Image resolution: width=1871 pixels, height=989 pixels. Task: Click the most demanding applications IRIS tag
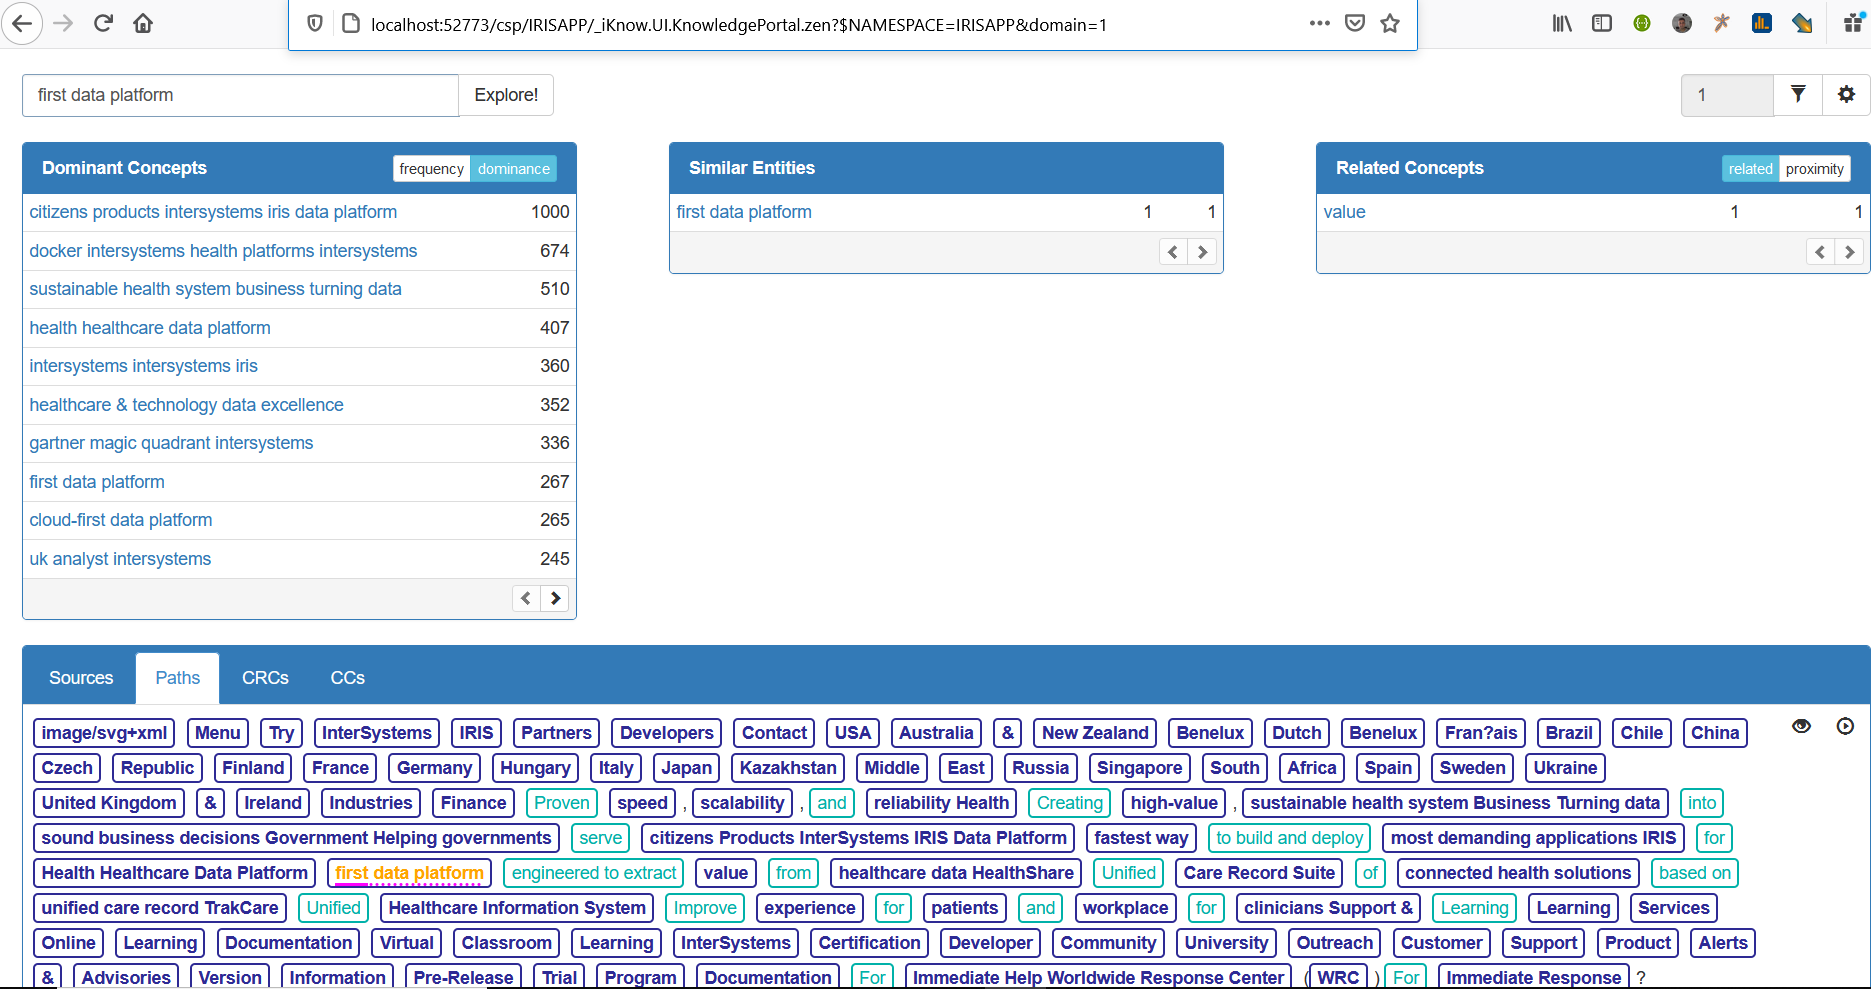click(1533, 838)
